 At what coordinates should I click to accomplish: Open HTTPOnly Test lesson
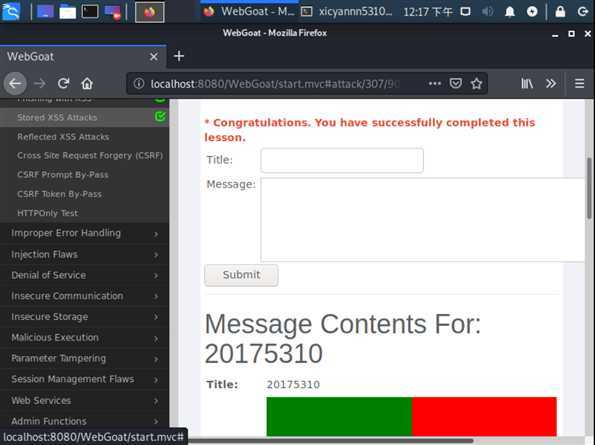coord(47,213)
